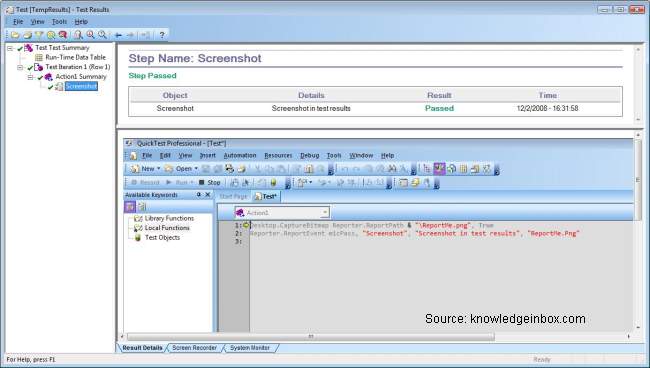Image resolution: width=650 pixels, height=368 pixels.
Task: Click the Stop button in the QuickTest screenshot
Action: click(x=210, y=182)
